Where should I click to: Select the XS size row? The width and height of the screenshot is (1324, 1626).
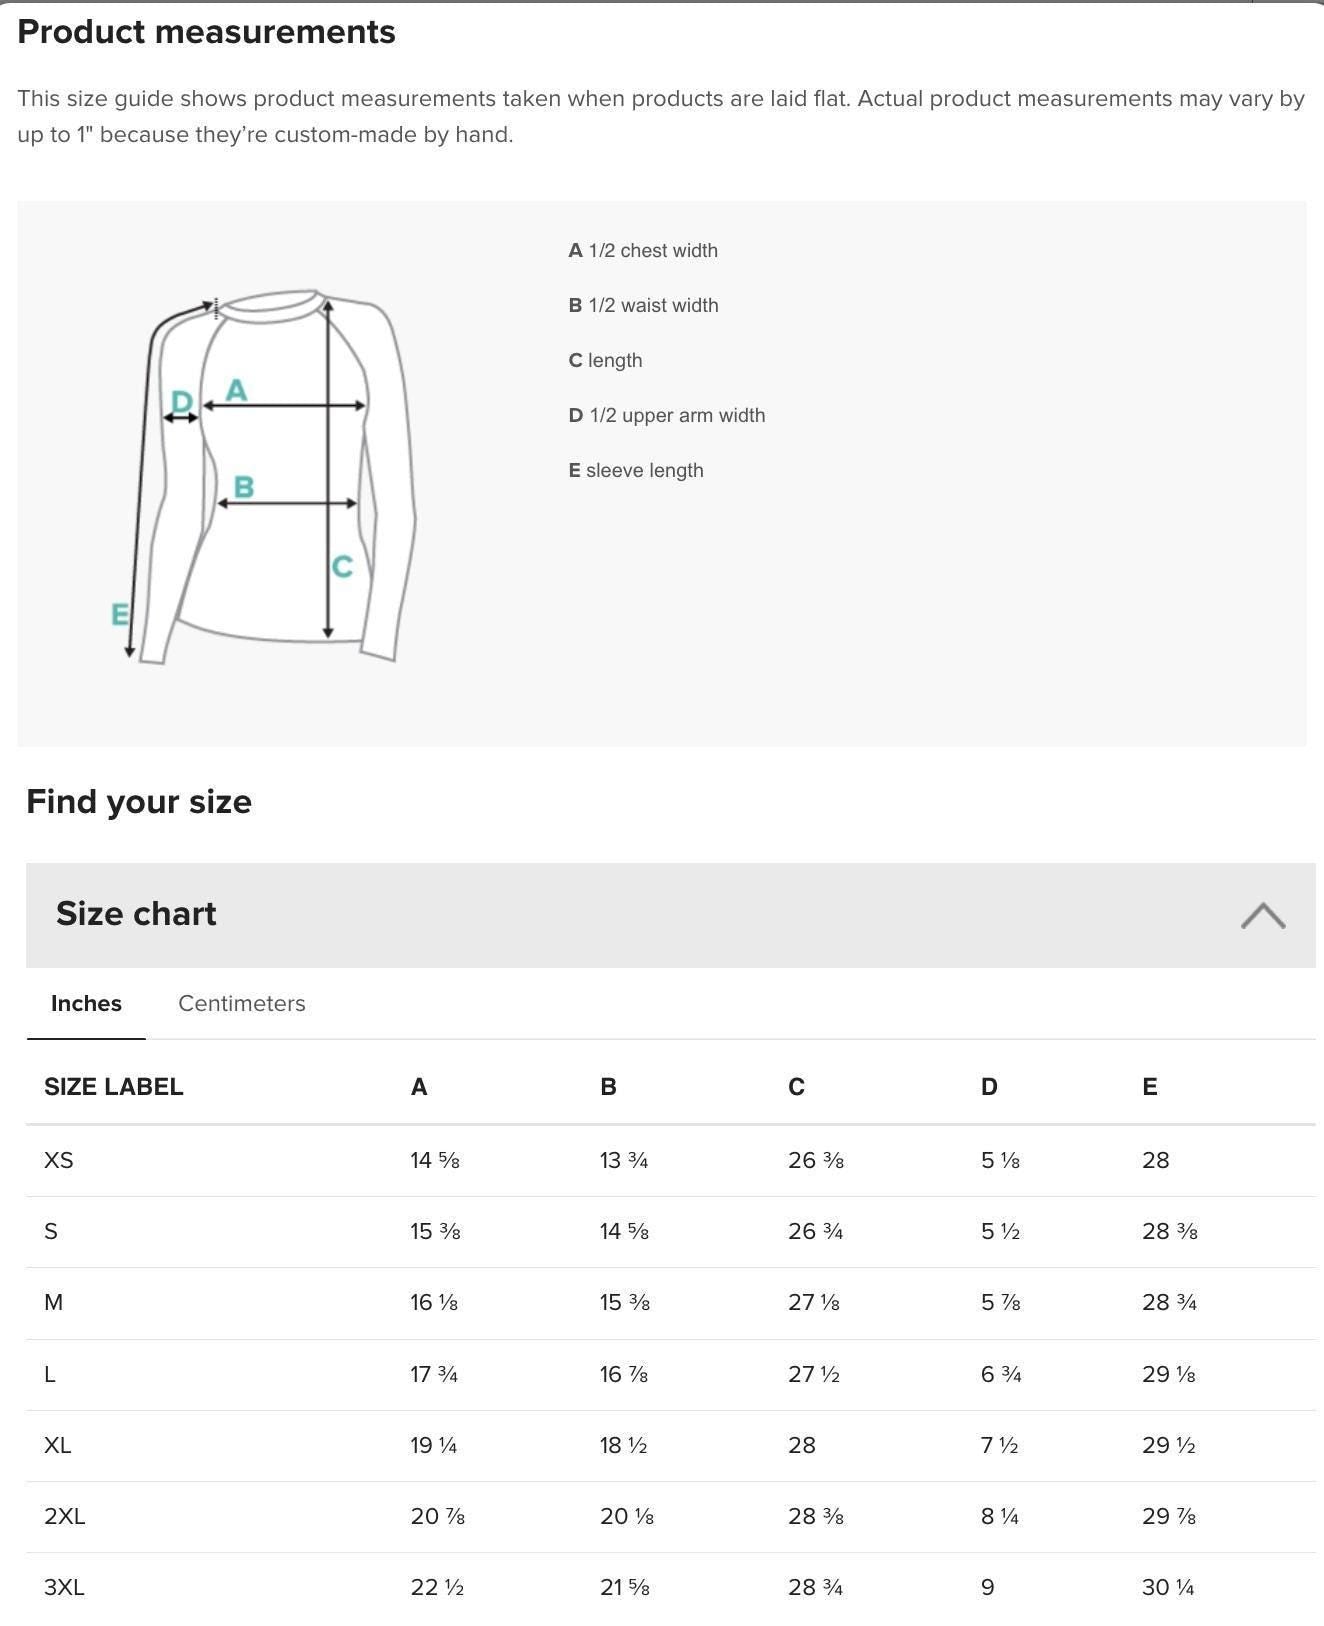pyautogui.click(x=57, y=1160)
